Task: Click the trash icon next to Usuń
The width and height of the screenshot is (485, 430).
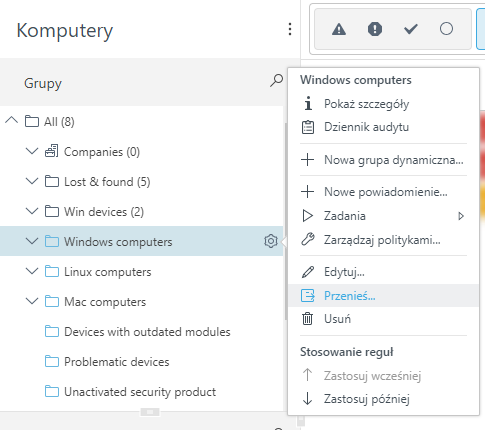Action: click(x=307, y=319)
